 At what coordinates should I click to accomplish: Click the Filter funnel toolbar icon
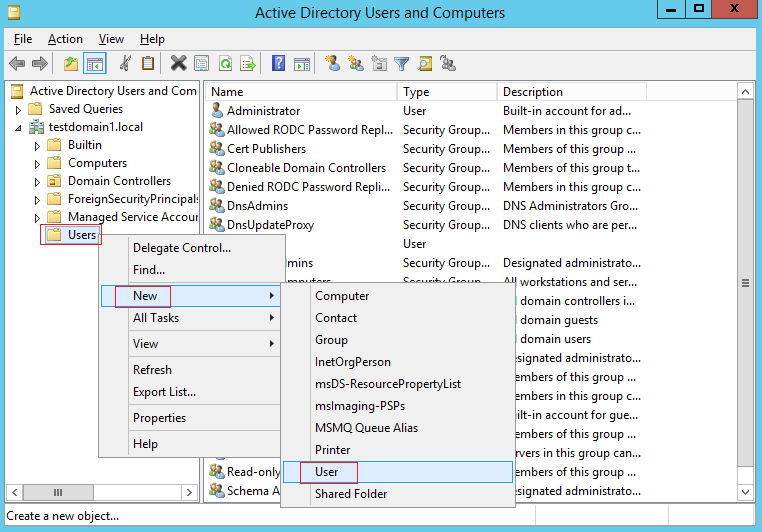click(x=402, y=64)
